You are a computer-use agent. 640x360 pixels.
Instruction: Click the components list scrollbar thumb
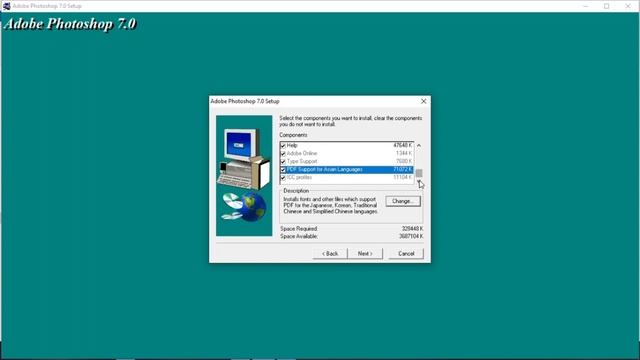pyautogui.click(x=419, y=173)
